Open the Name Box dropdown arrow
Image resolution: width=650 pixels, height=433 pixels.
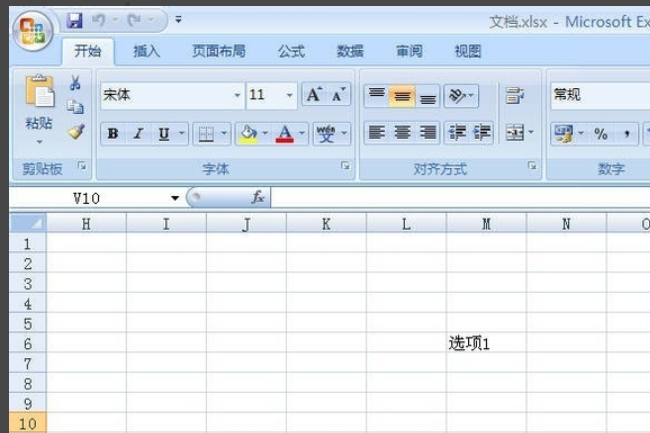click(175, 198)
